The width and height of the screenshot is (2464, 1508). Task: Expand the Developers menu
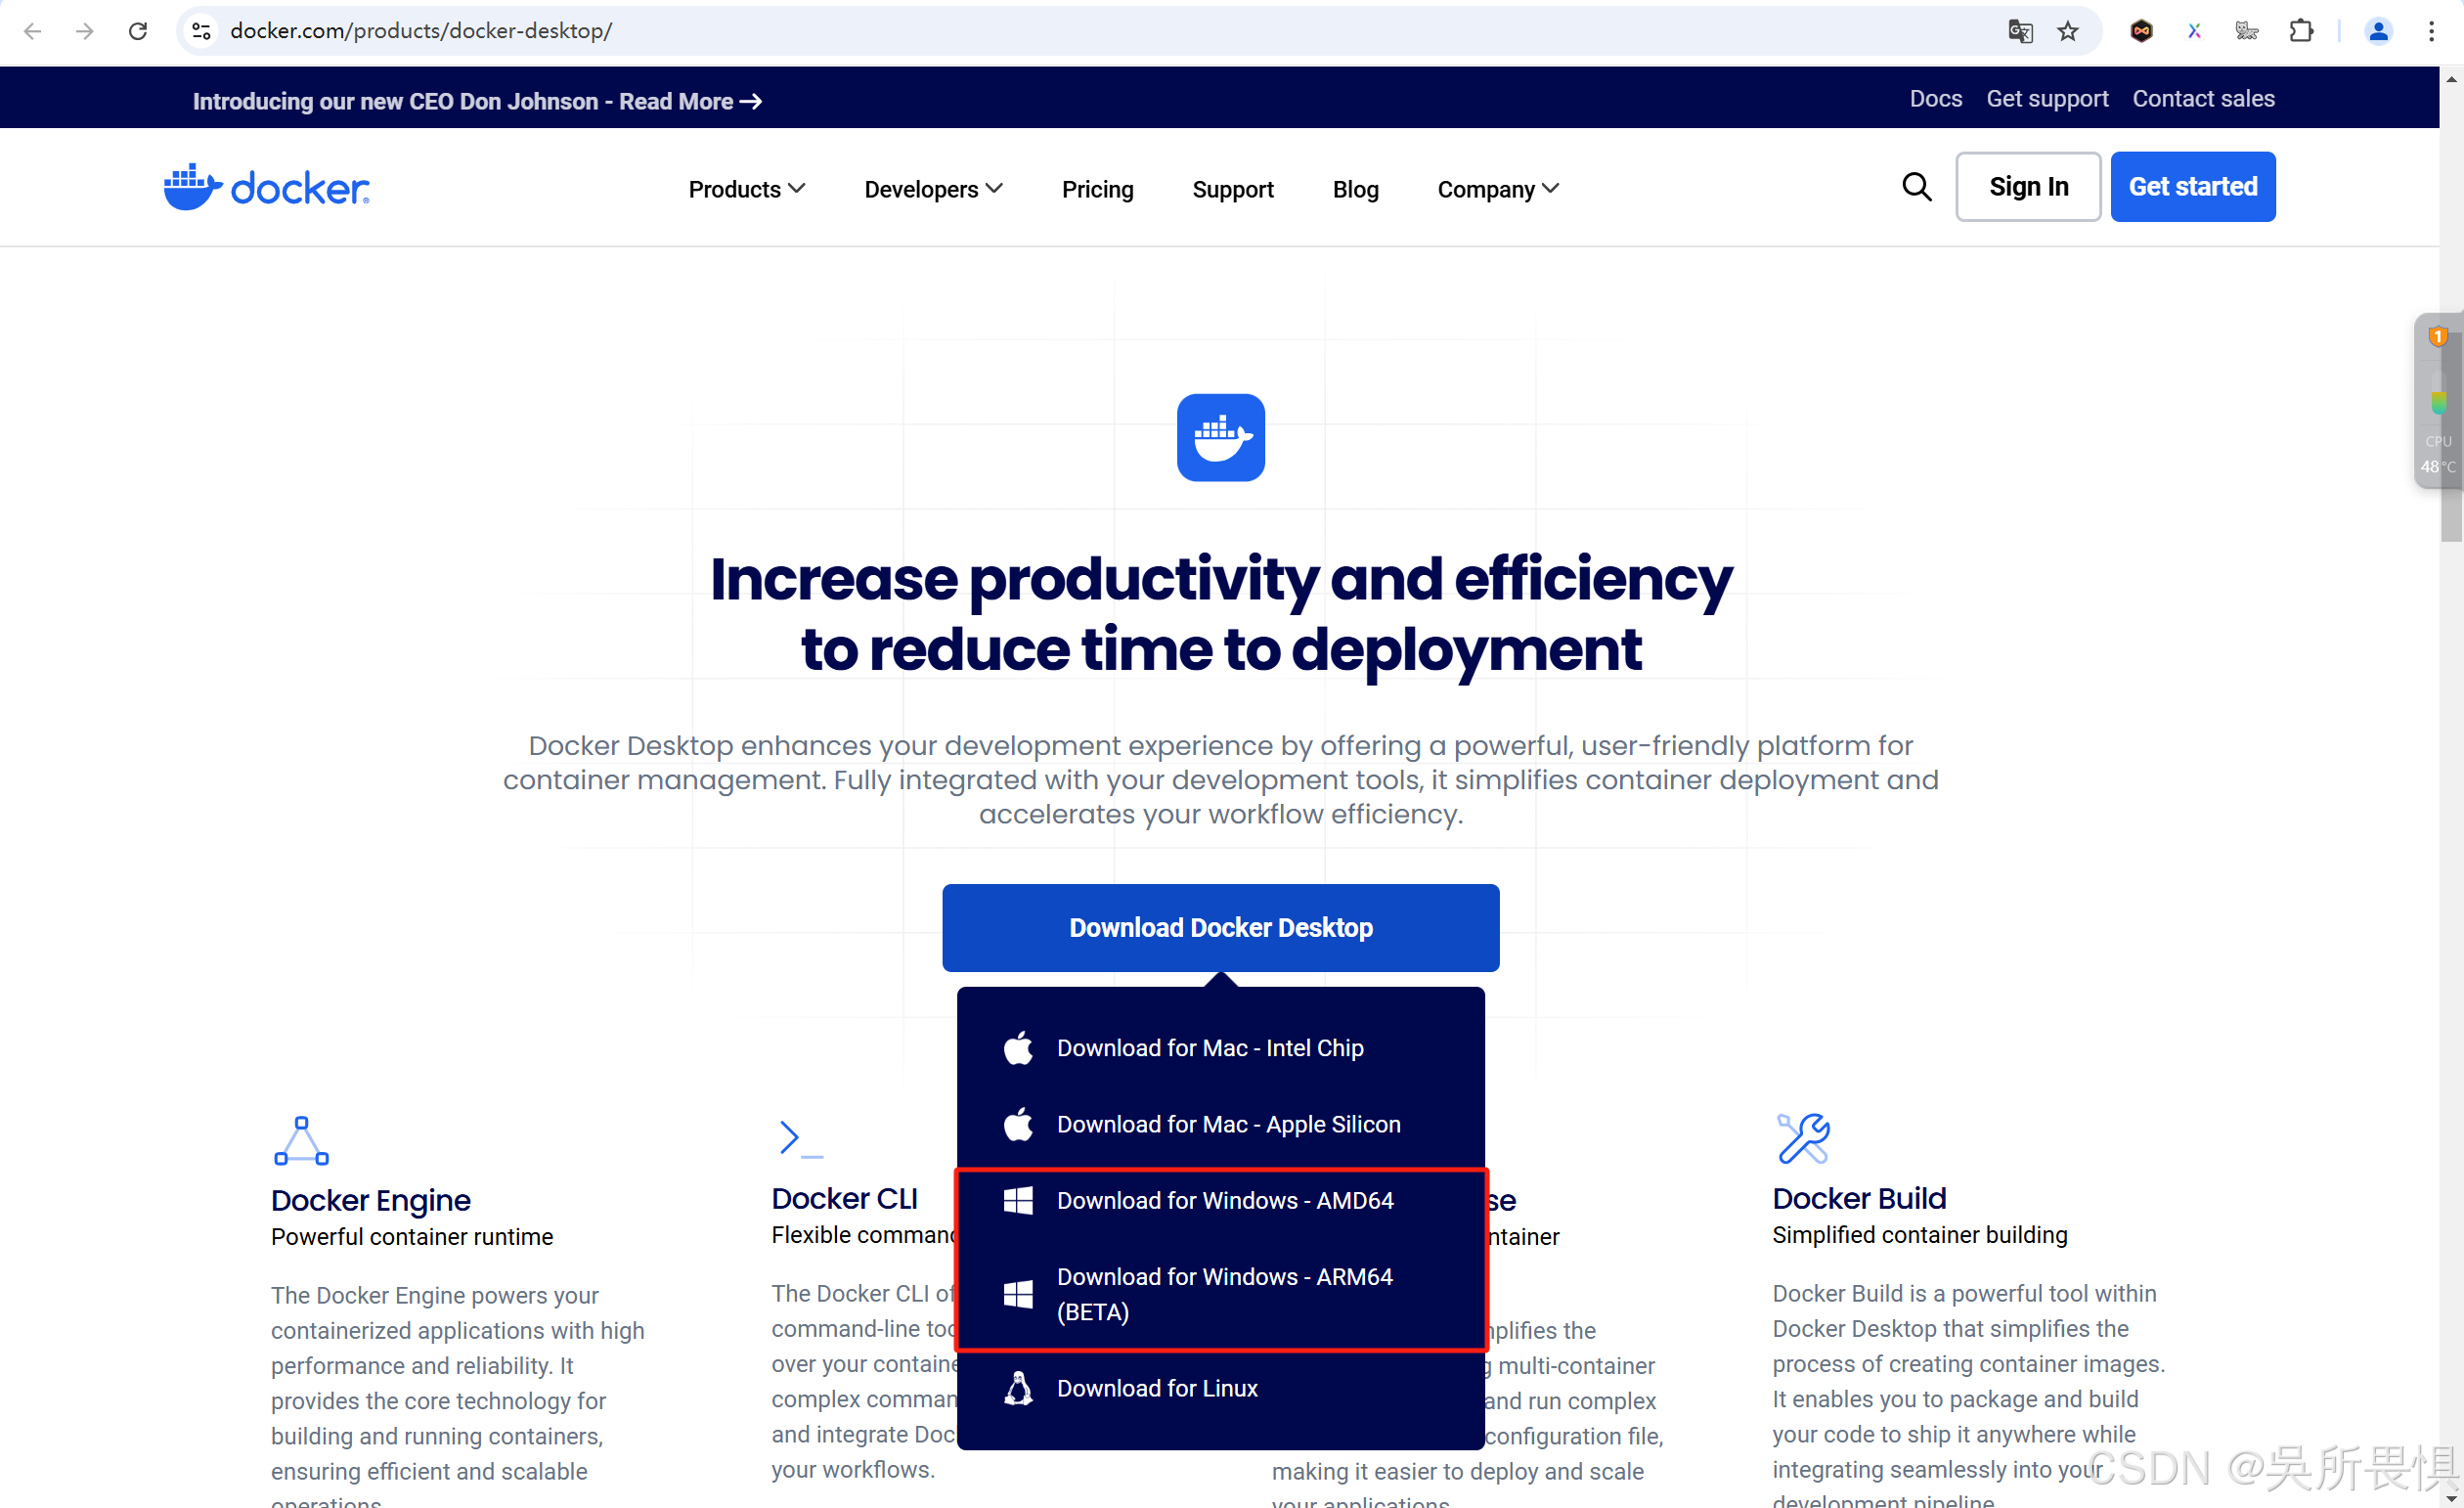[933, 189]
